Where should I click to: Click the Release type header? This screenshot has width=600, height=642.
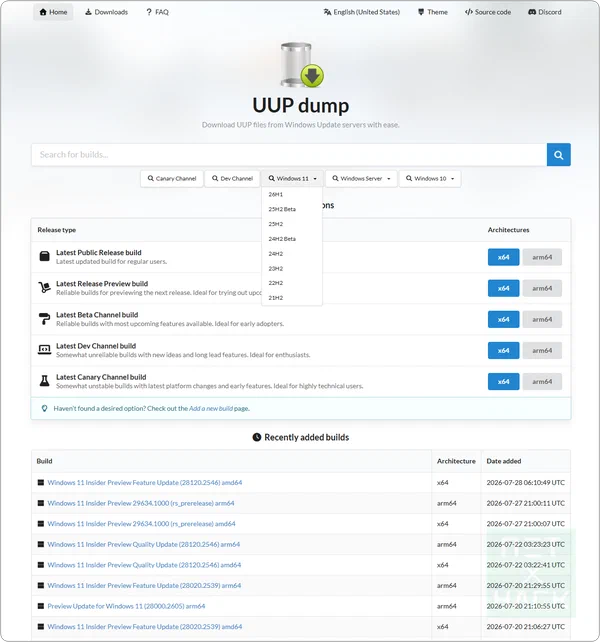click(x=57, y=230)
